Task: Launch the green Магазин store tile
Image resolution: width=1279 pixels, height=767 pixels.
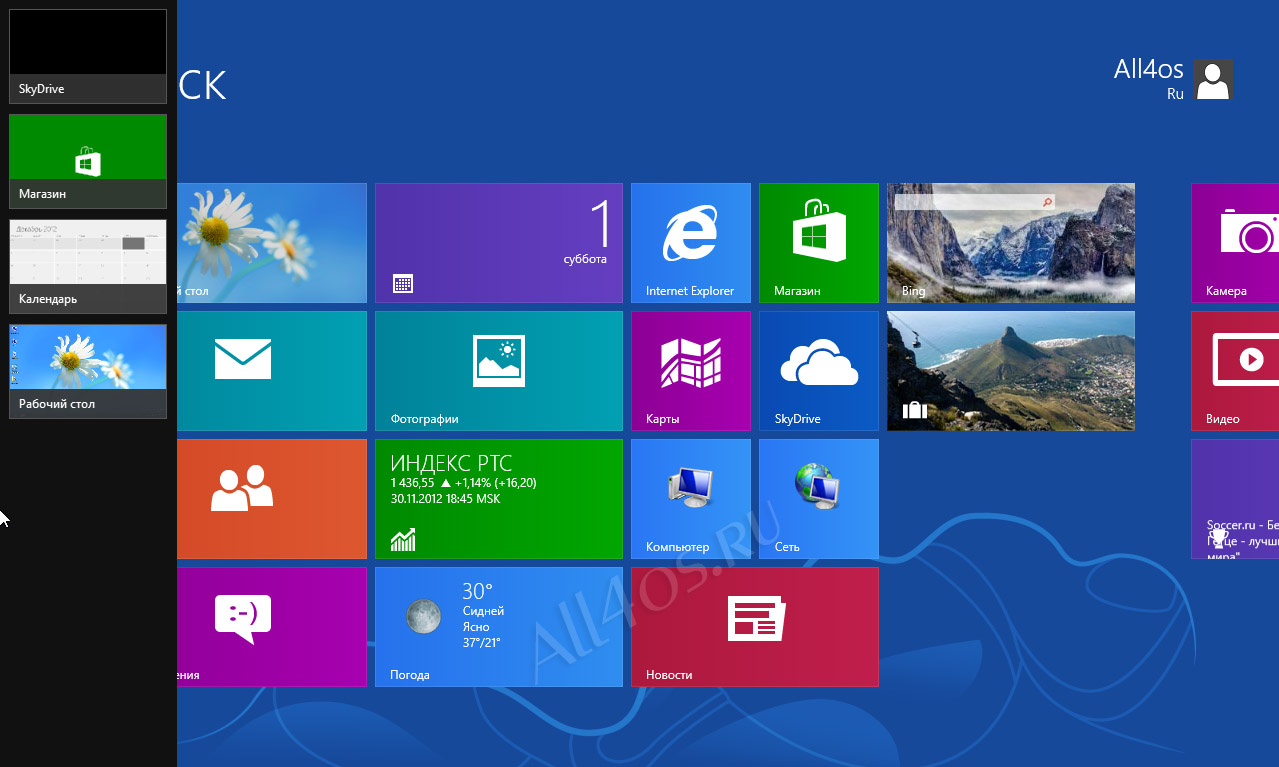Action: (819, 243)
